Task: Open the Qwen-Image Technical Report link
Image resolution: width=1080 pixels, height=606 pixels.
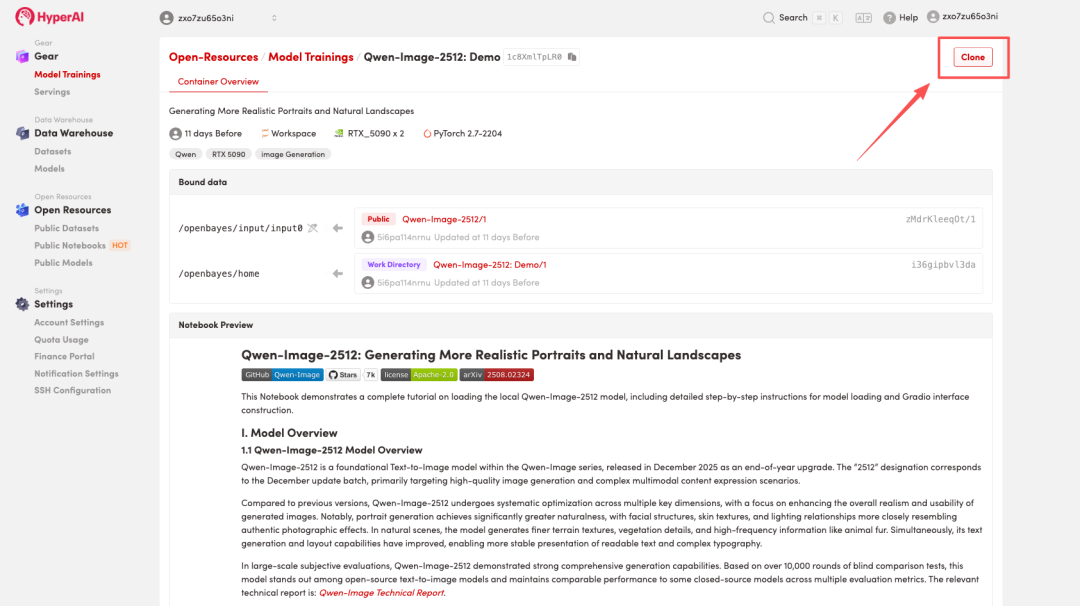Action: pos(382,593)
